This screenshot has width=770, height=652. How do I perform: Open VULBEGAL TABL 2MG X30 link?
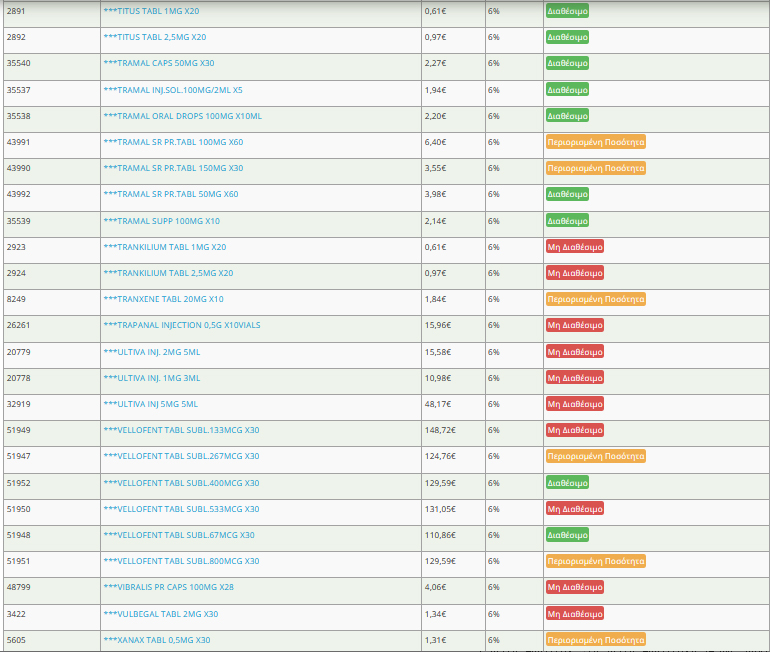[160, 614]
